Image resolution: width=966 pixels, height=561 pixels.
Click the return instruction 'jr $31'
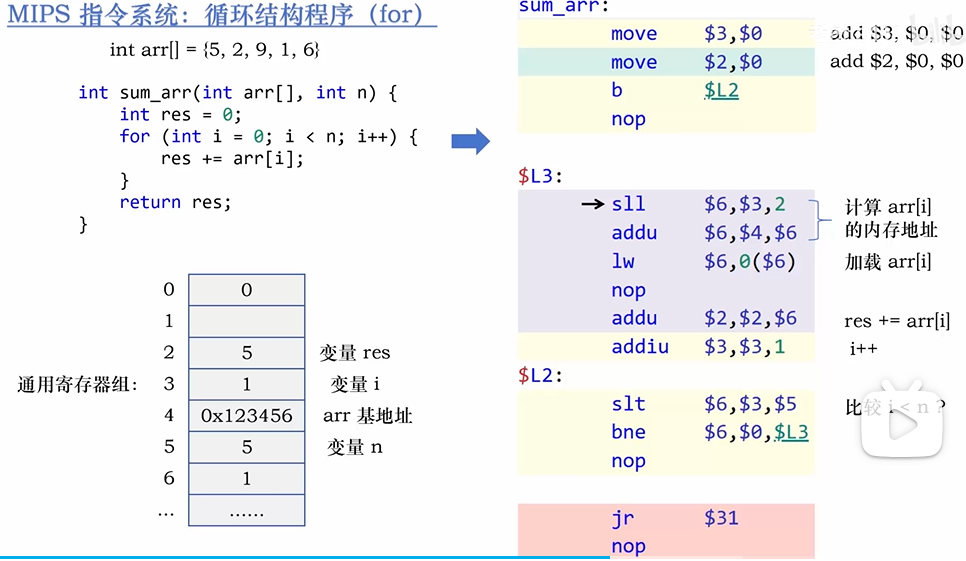coord(675,518)
